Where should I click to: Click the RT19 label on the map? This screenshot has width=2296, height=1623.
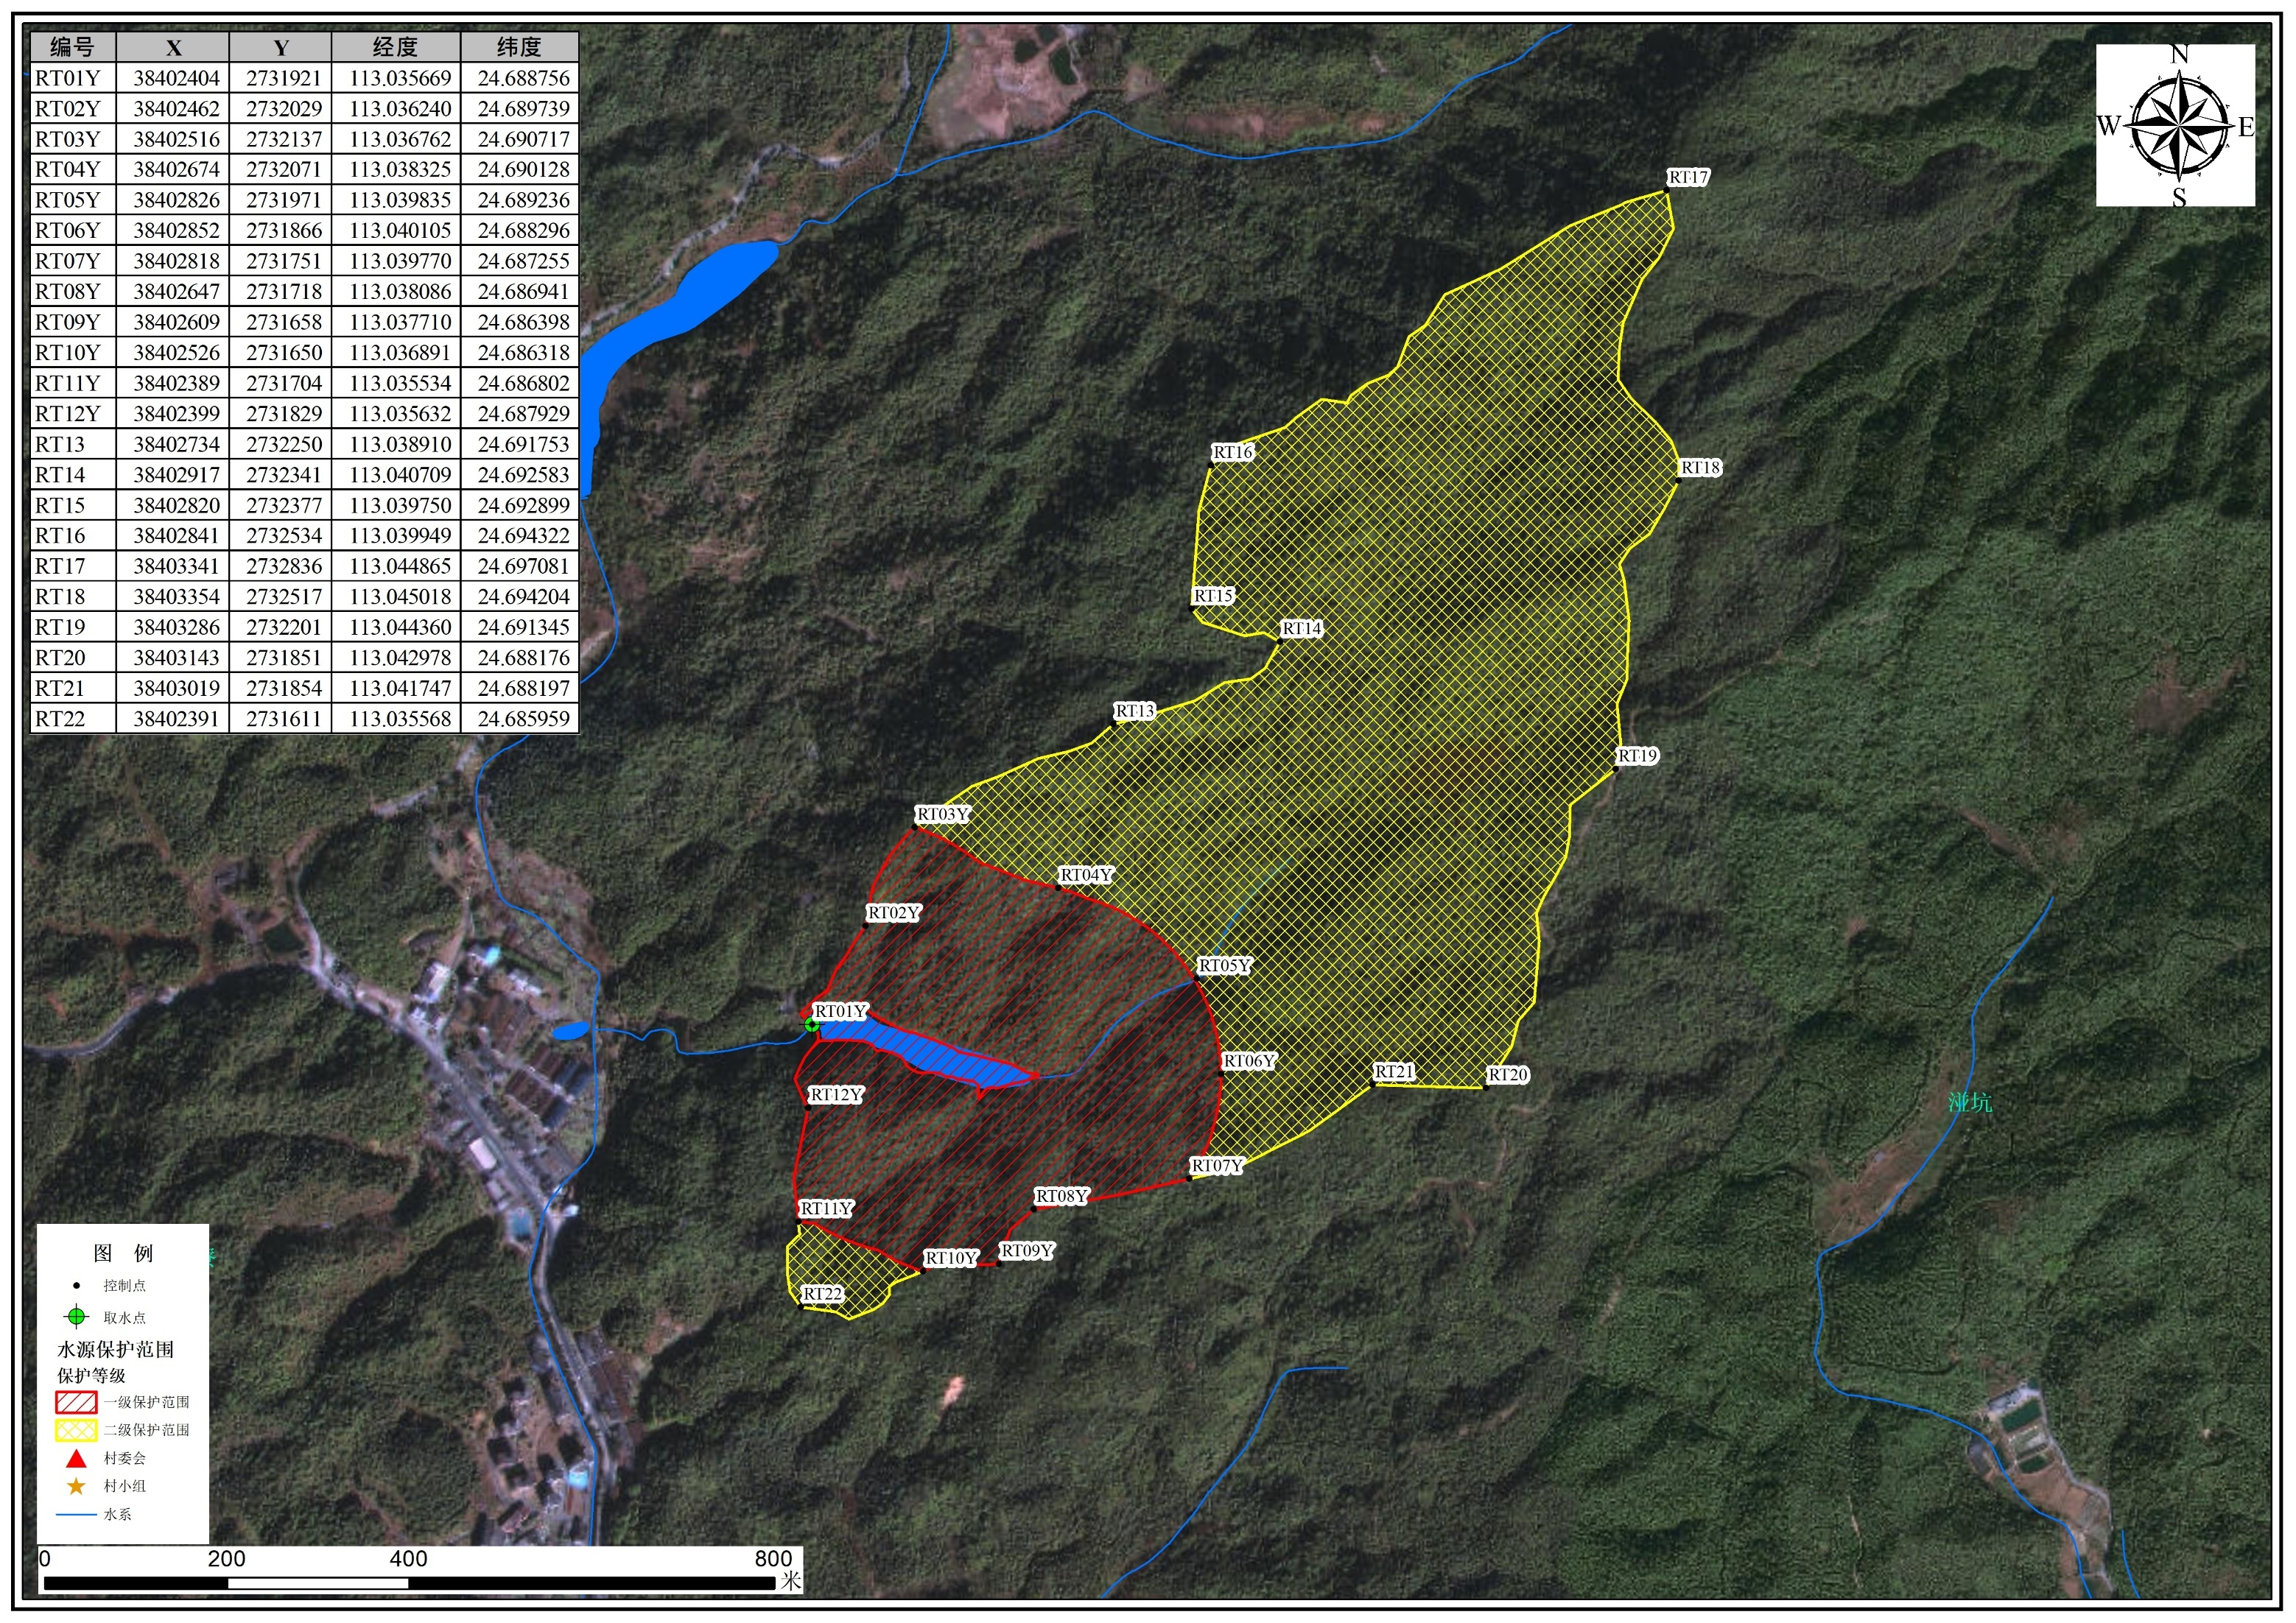(1637, 755)
